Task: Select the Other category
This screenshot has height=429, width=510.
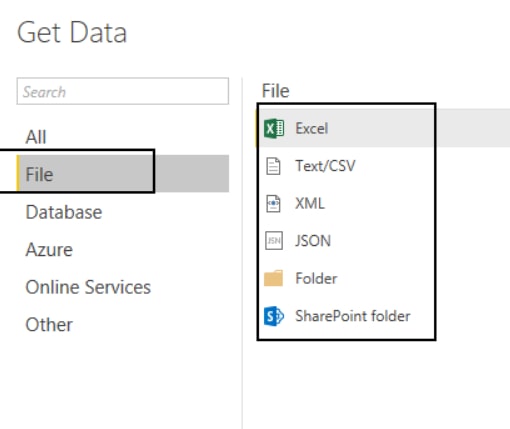Action: point(49,325)
